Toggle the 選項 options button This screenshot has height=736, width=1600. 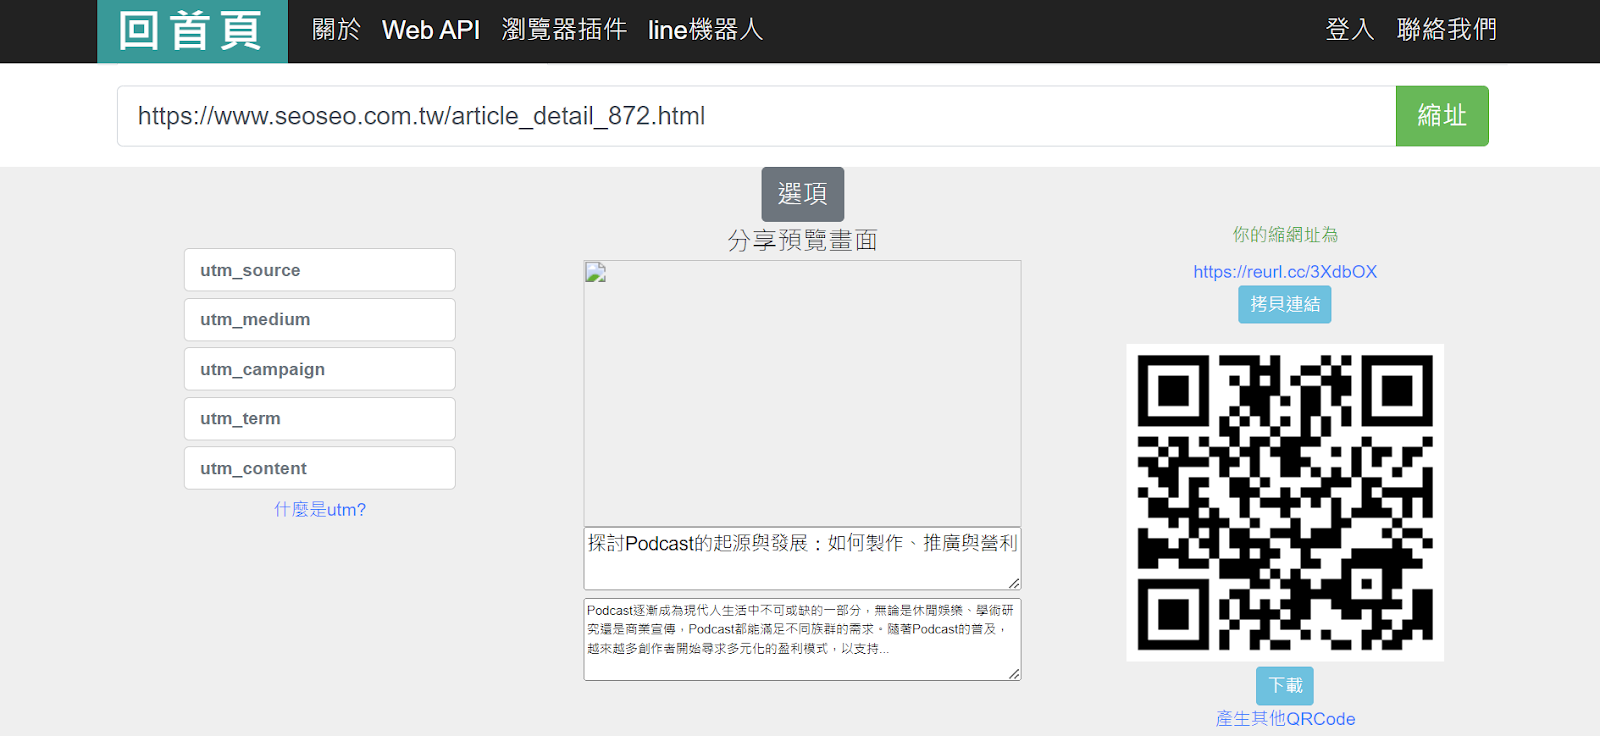coord(803,194)
